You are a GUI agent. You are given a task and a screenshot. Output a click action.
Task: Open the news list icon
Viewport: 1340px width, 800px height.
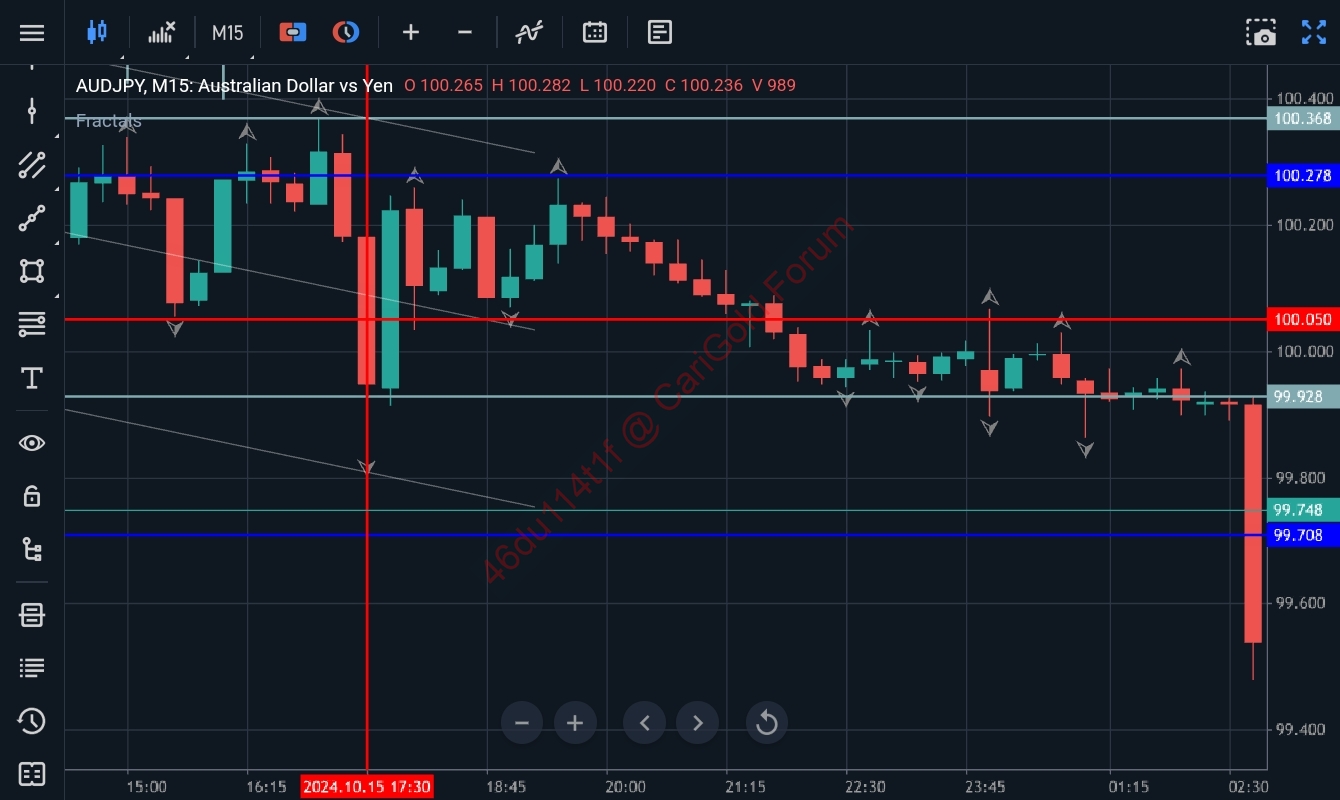(660, 32)
